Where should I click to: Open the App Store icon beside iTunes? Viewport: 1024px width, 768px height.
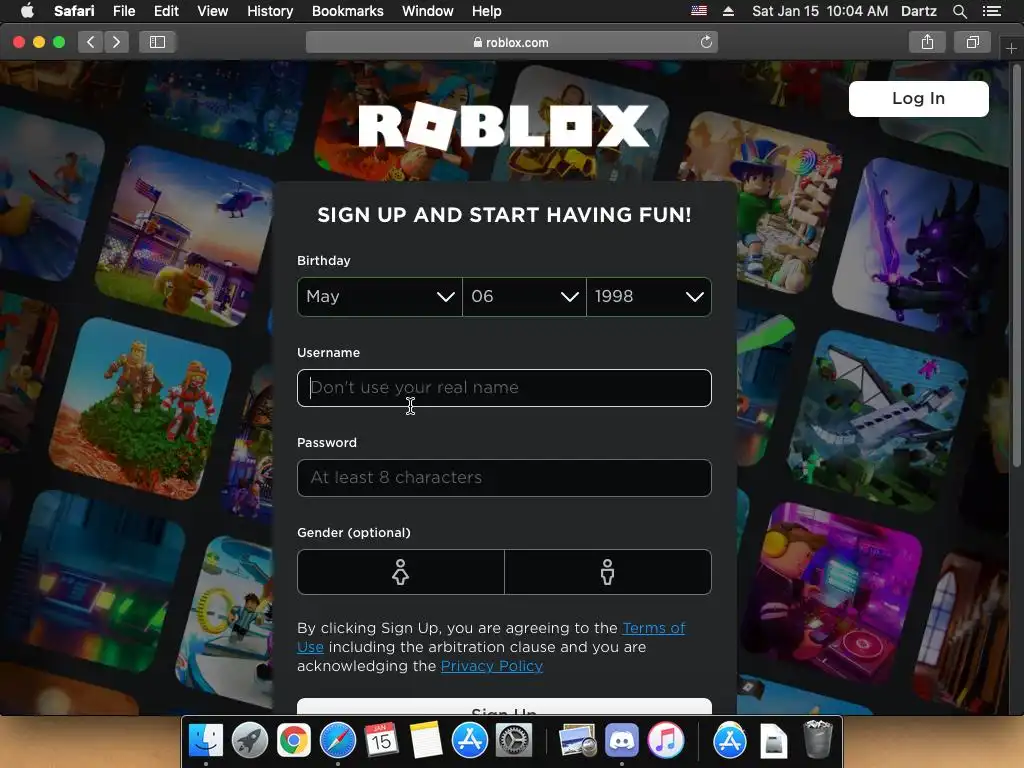pos(729,741)
